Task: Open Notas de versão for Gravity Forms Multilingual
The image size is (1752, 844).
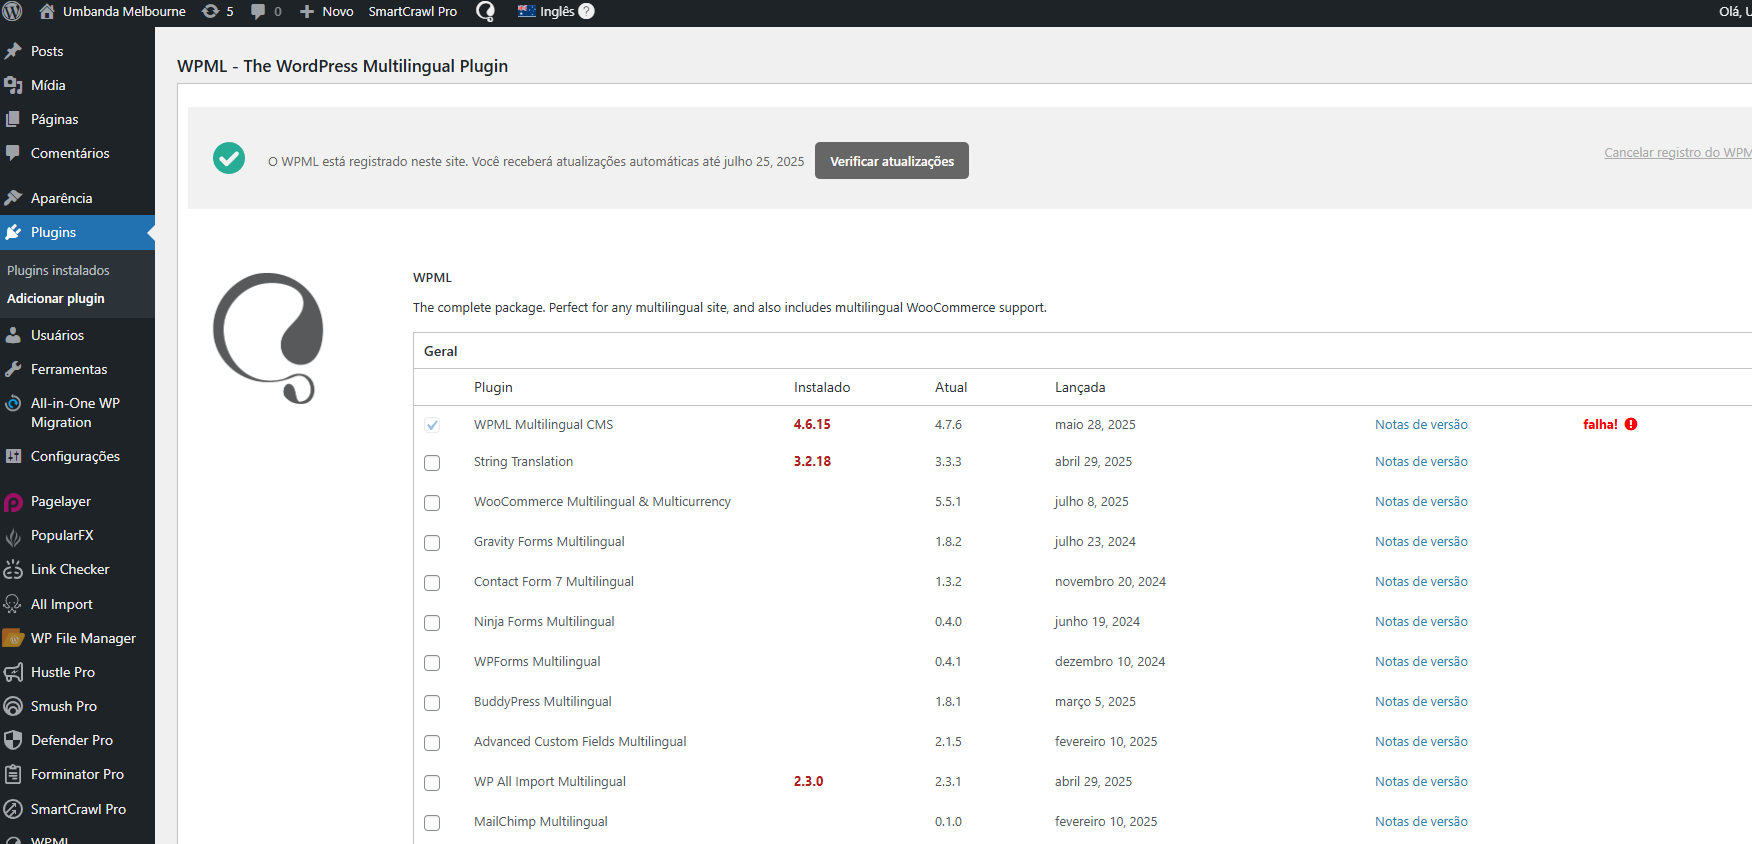Action: click(x=1421, y=541)
